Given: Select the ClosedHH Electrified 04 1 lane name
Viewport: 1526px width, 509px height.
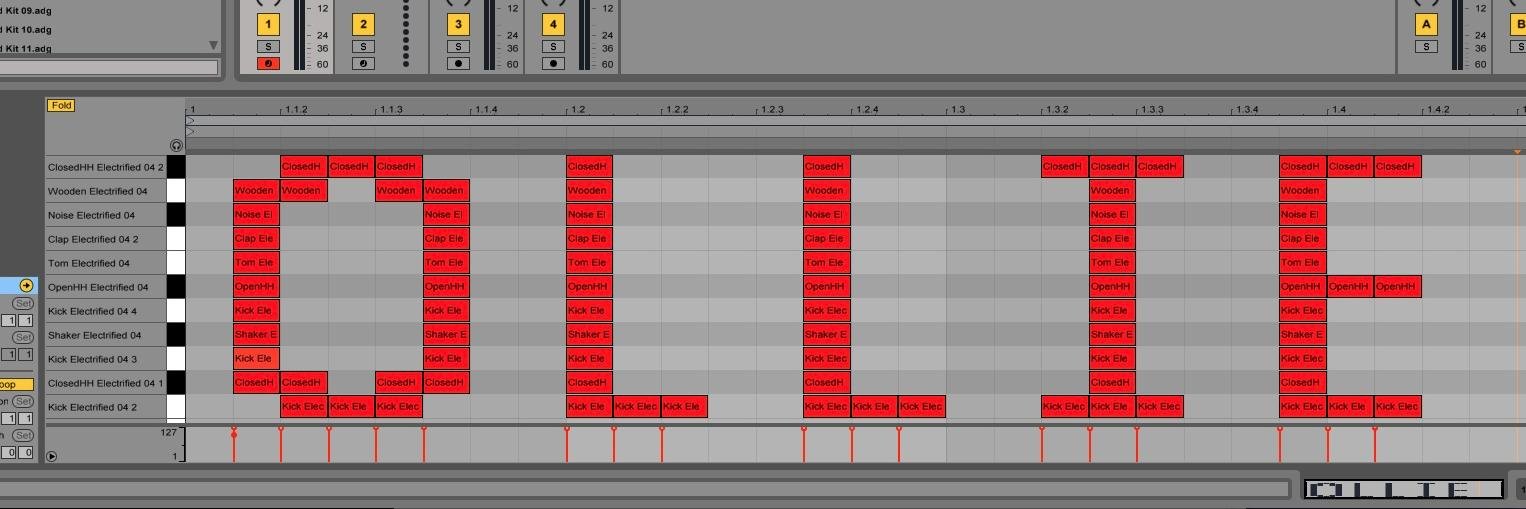Looking at the screenshot, I should [105, 383].
